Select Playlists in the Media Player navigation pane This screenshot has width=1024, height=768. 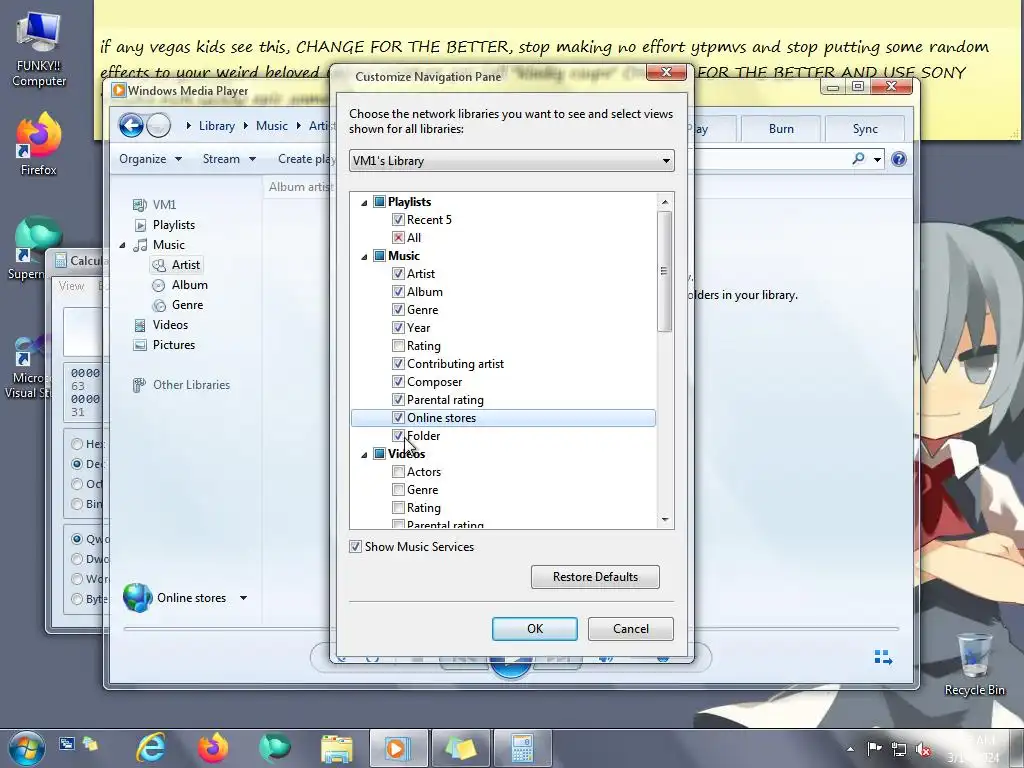174,225
